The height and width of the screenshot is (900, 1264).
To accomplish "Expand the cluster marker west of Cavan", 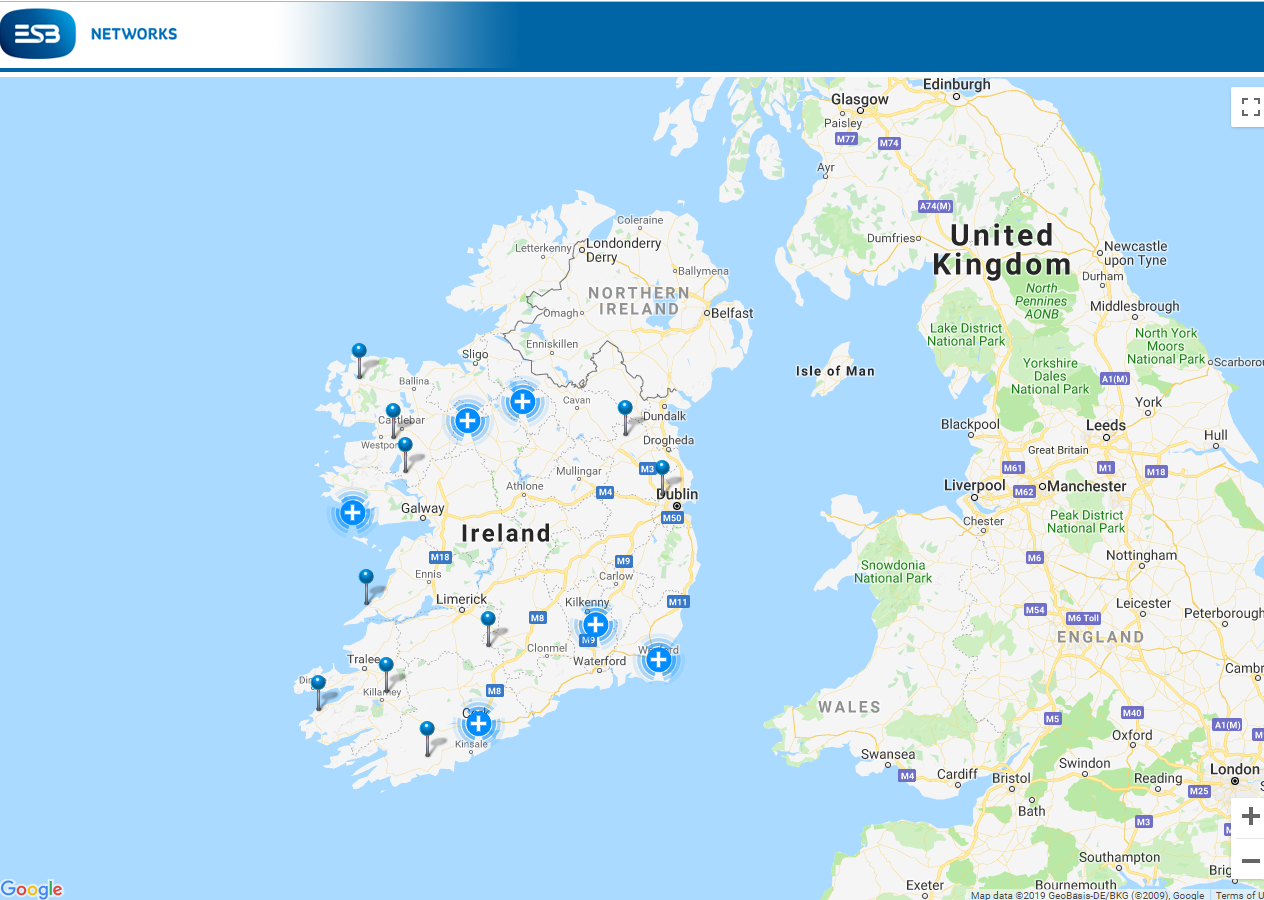I will [x=522, y=402].
